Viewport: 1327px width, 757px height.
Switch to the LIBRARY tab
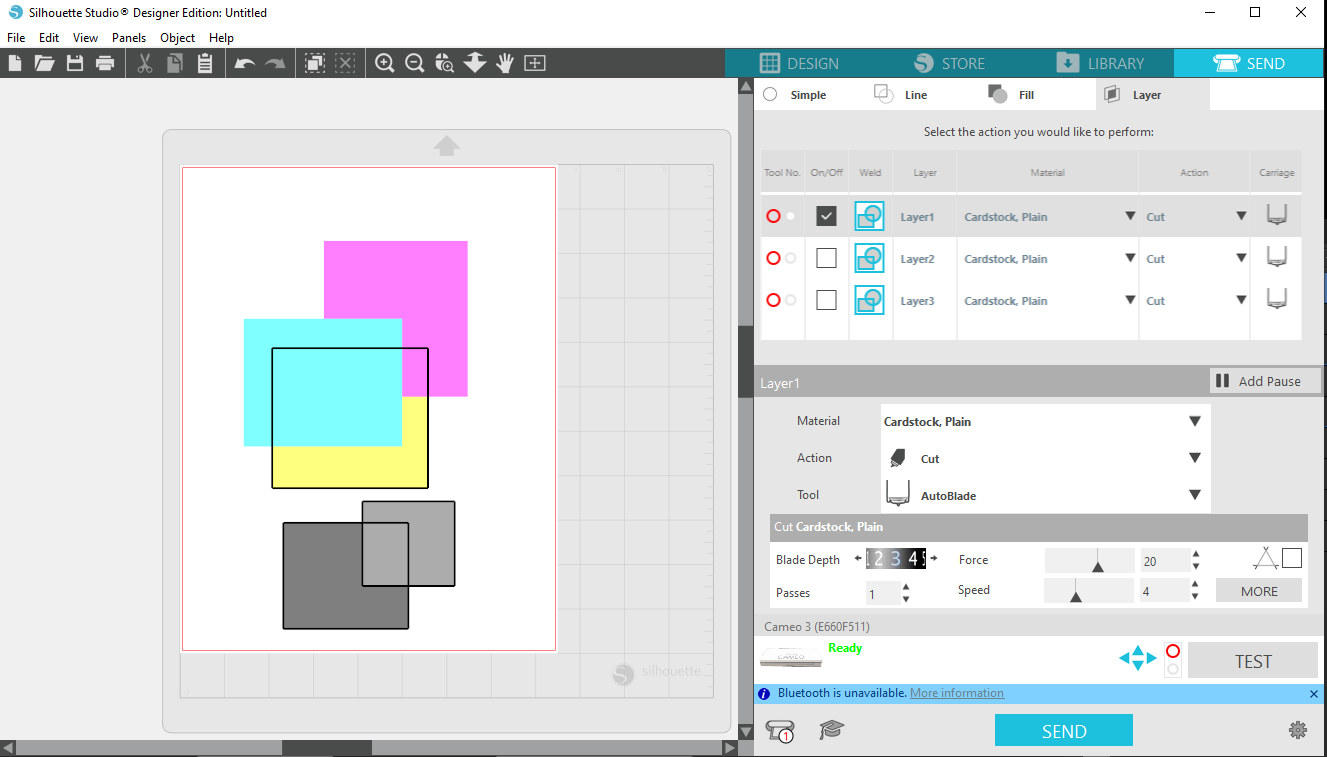(x=1099, y=63)
